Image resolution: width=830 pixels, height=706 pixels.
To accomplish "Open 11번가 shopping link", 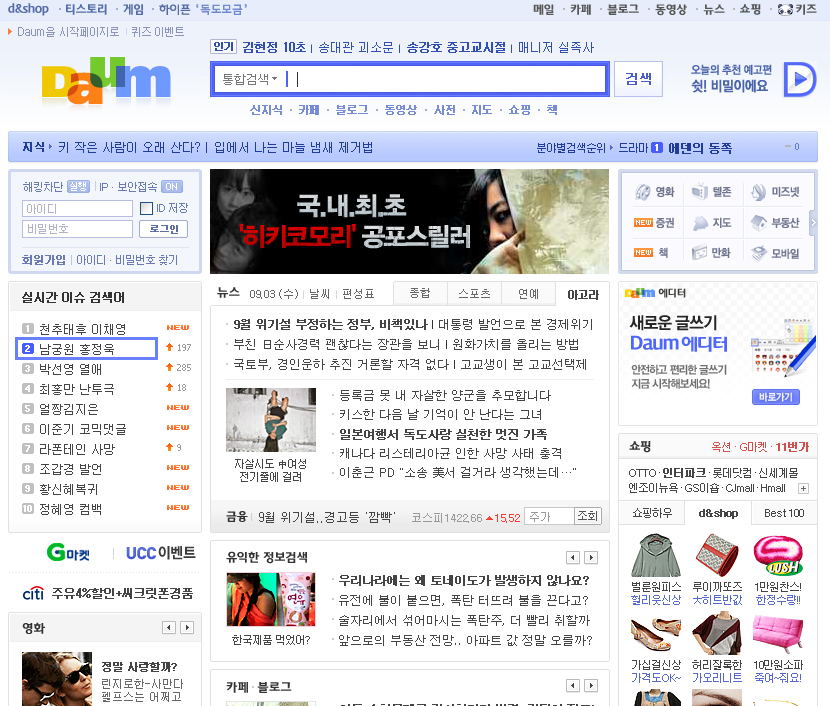I will tap(792, 447).
